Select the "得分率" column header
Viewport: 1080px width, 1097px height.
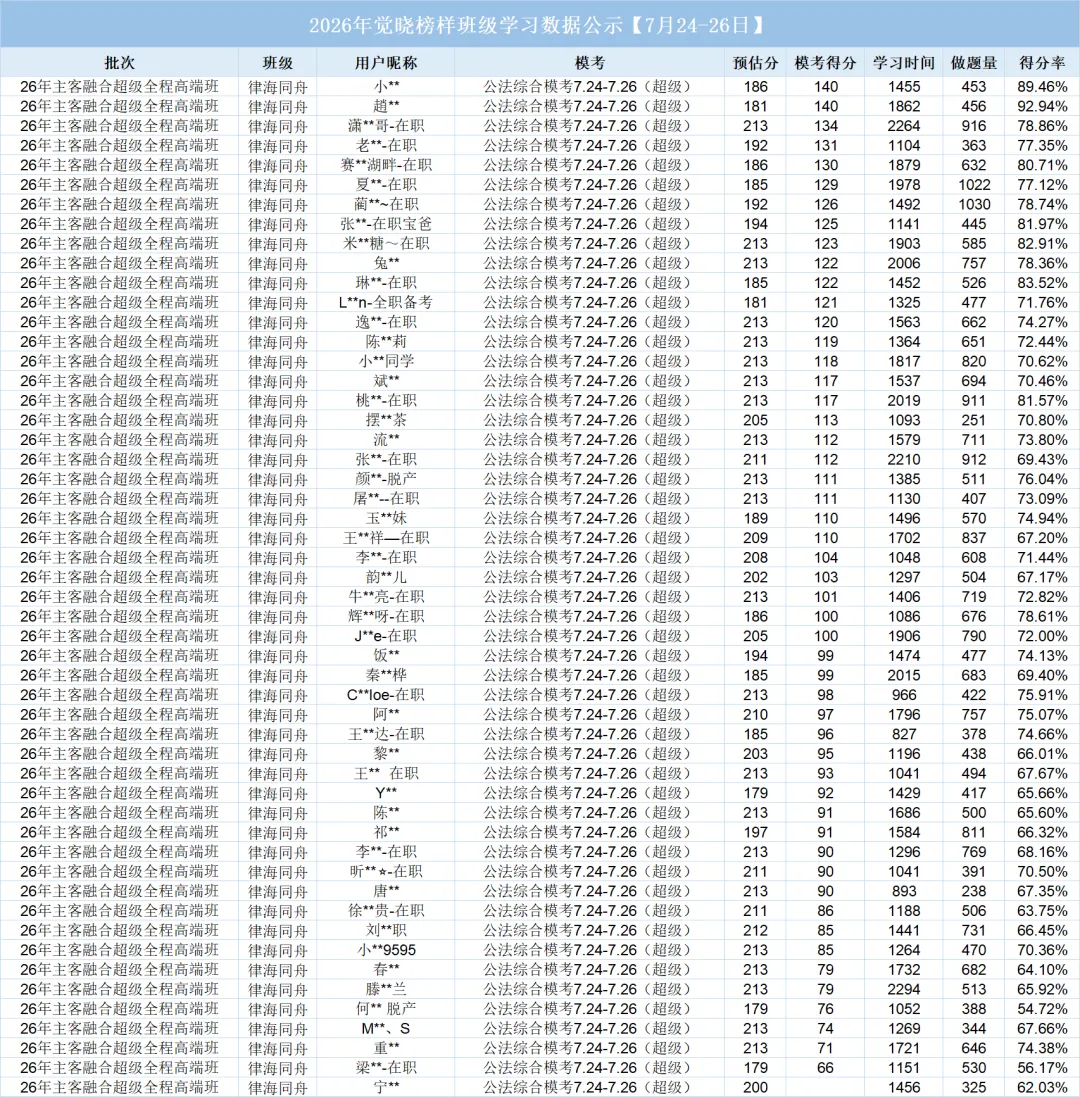pyautogui.click(x=1042, y=63)
